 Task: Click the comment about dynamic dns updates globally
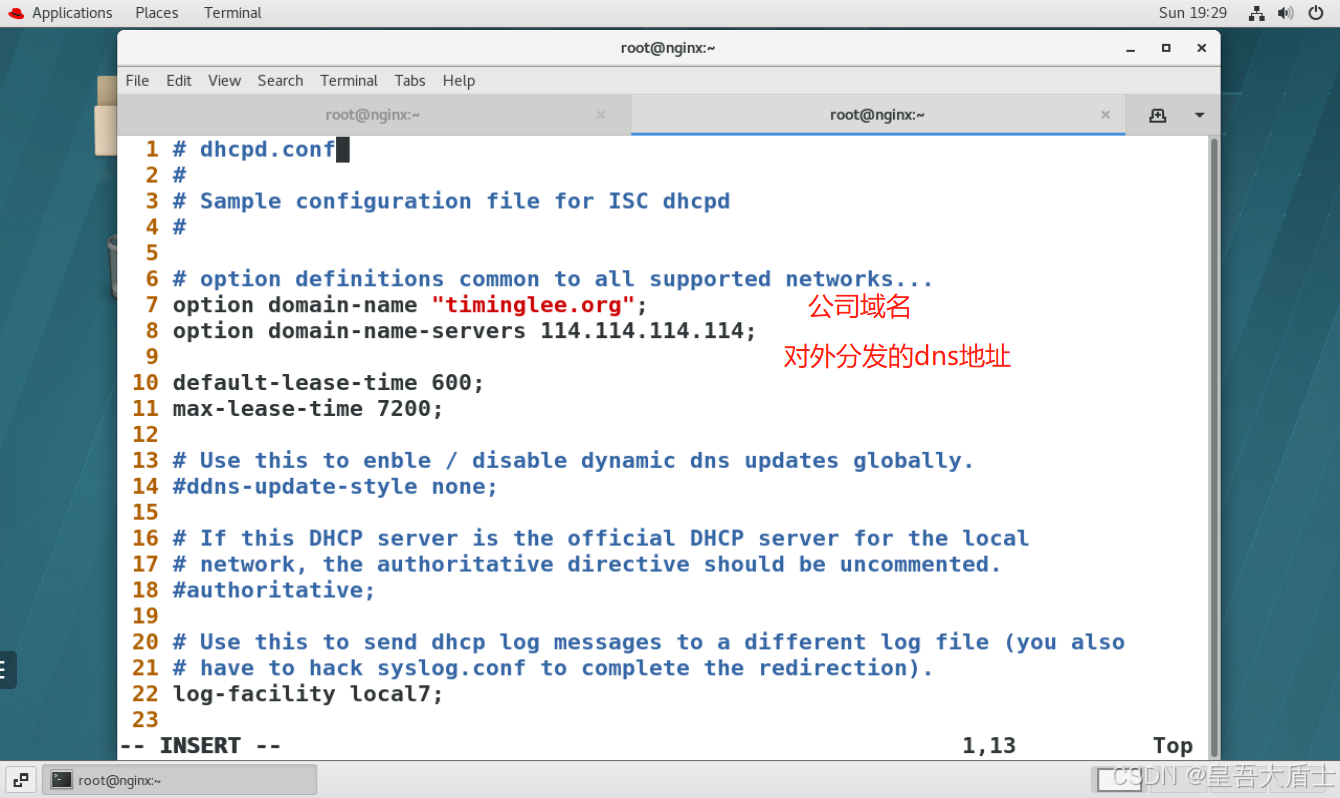[573, 461]
